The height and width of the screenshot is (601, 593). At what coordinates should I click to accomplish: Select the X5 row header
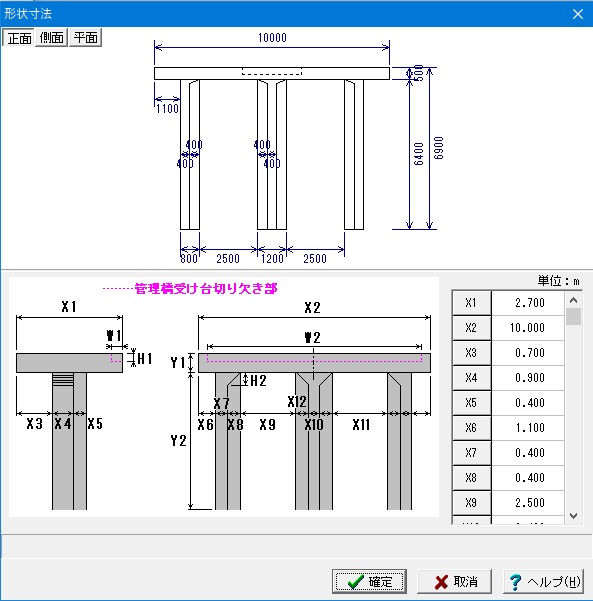[471, 402]
